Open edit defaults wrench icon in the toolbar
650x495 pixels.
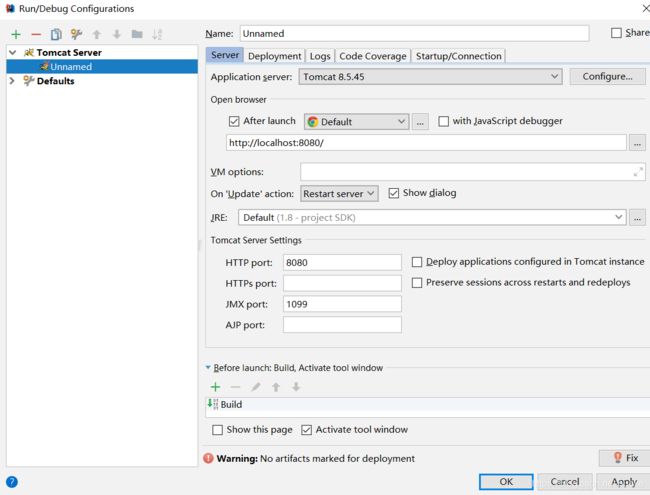(76, 34)
